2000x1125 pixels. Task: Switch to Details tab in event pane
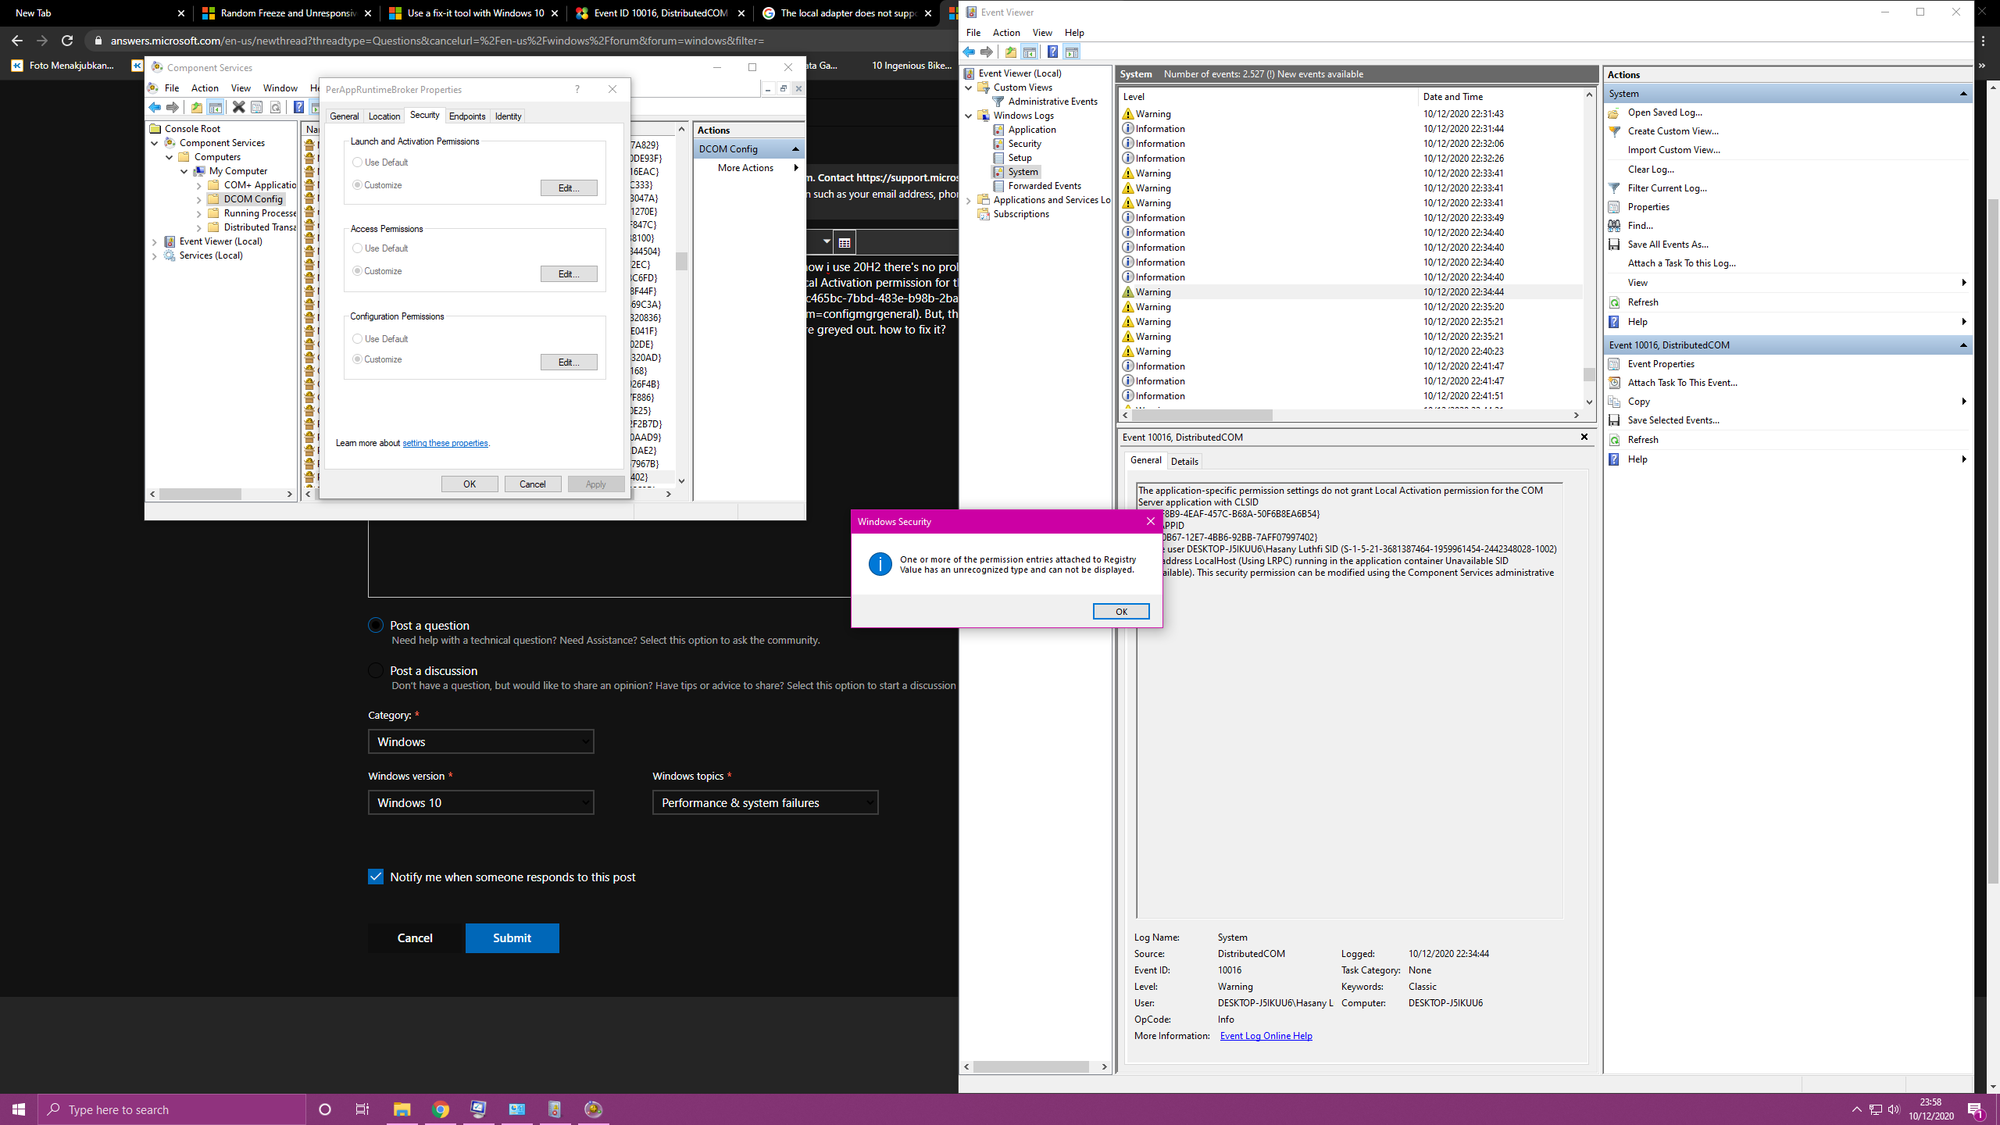[1184, 462]
